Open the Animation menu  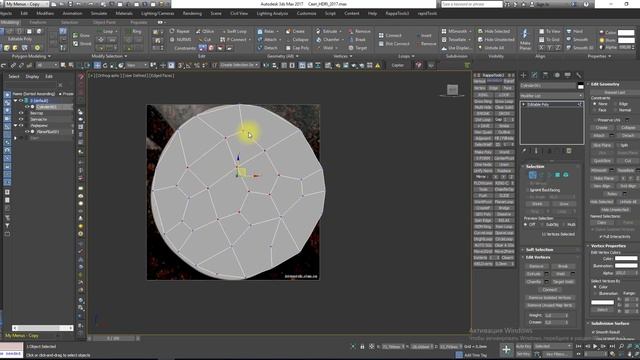(72, 13)
